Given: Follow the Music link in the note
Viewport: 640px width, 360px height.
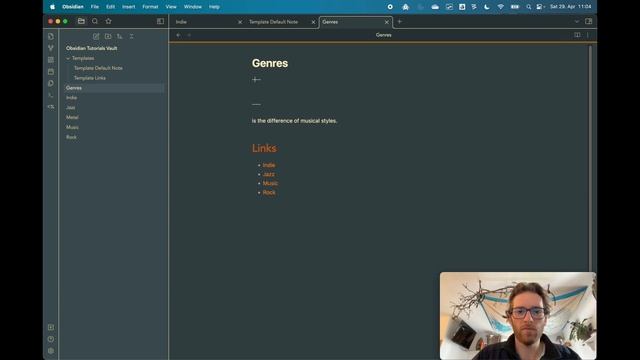Looking at the screenshot, I should 270,183.
